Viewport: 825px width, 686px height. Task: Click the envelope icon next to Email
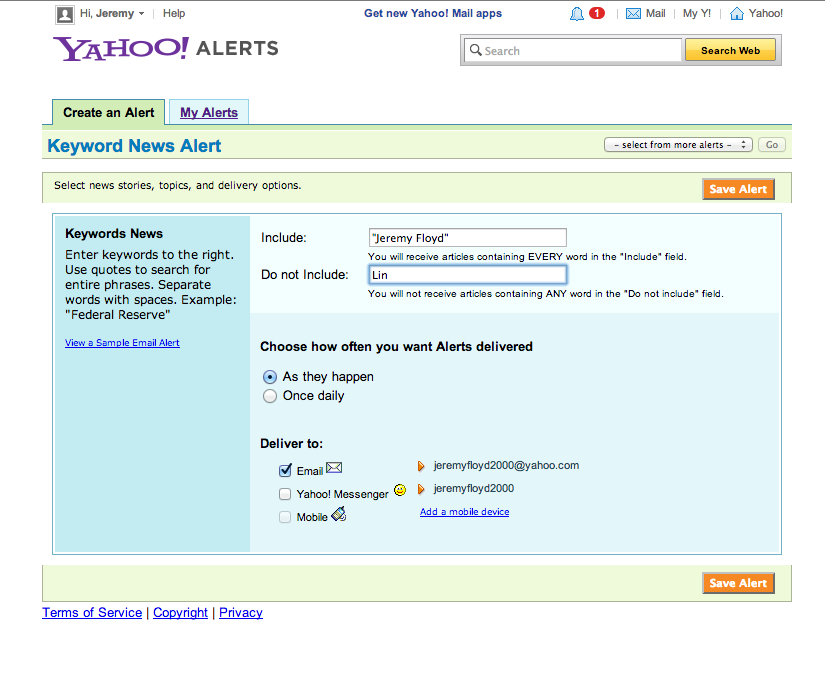pyautogui.click(x=334, y=467)
